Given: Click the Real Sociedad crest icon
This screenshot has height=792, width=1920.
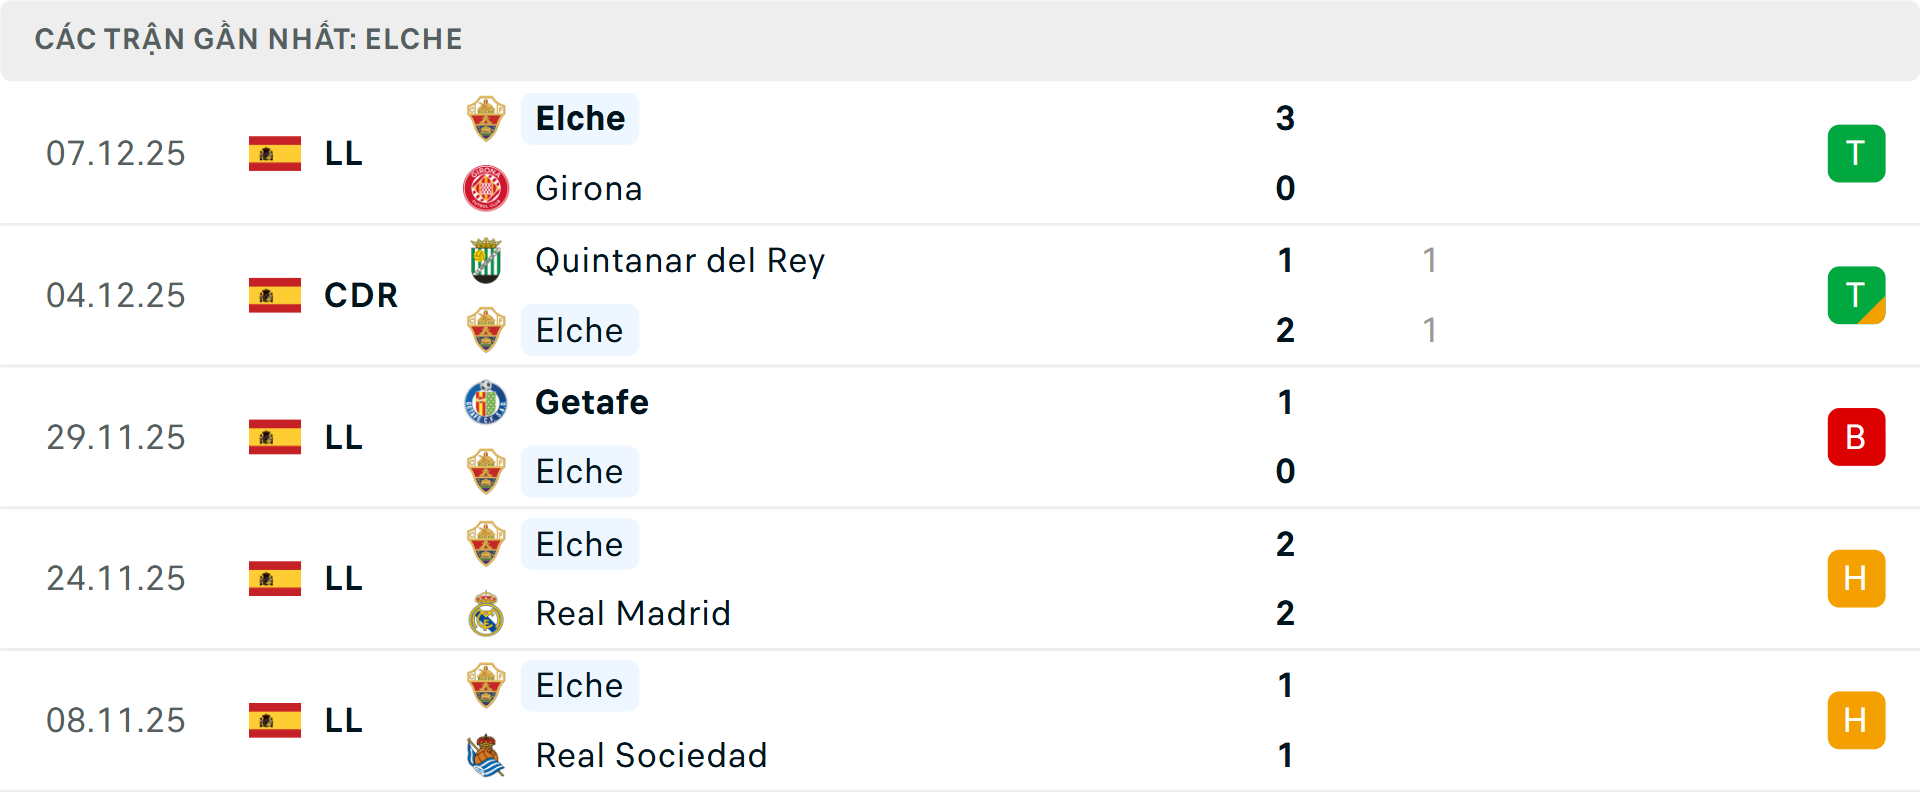Looking at the screenshot, I should point(486,756).
